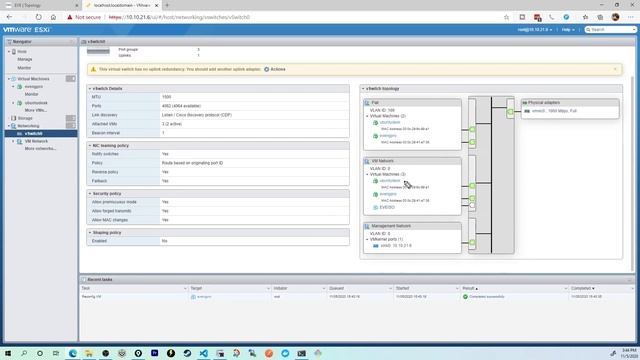This screenshot has height=360, width=640.
Task: Switch to the first browser tab
Action: coord(41,5)
